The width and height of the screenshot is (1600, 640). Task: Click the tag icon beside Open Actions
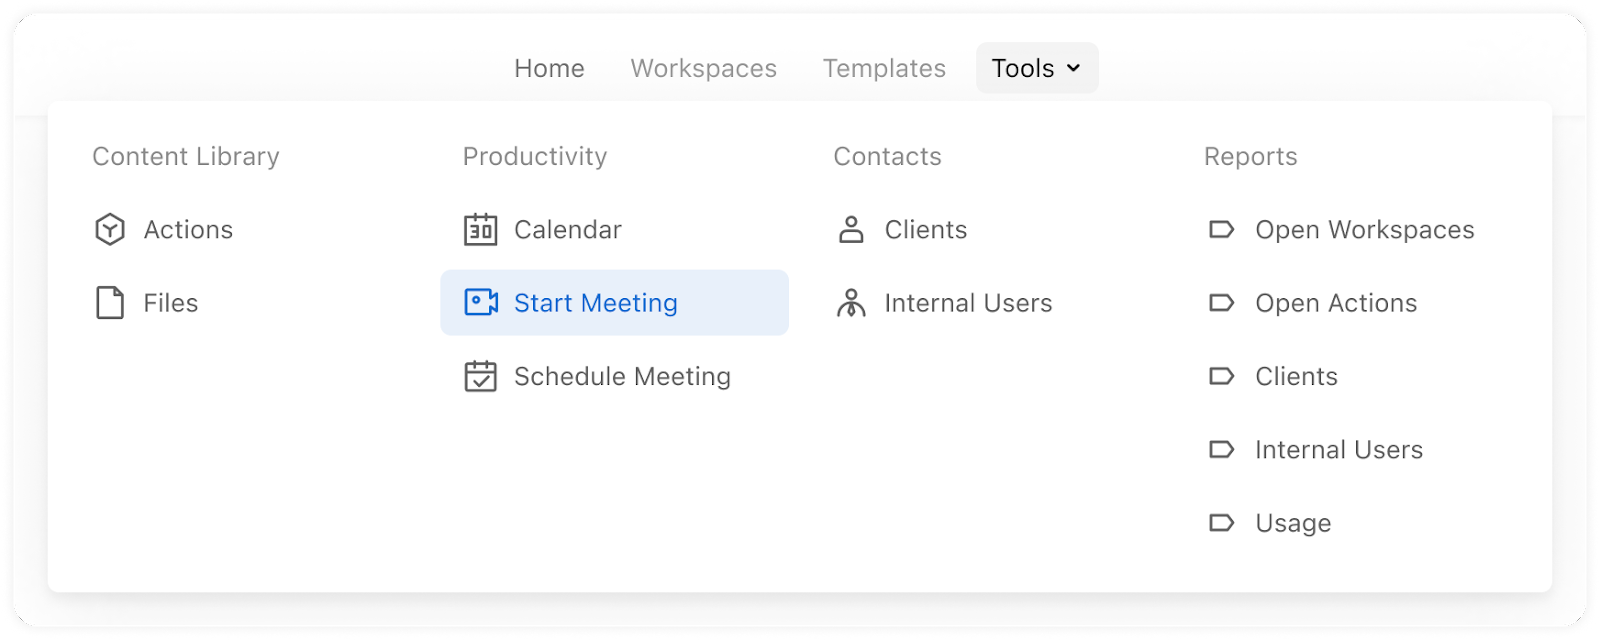pos(1221,302)
